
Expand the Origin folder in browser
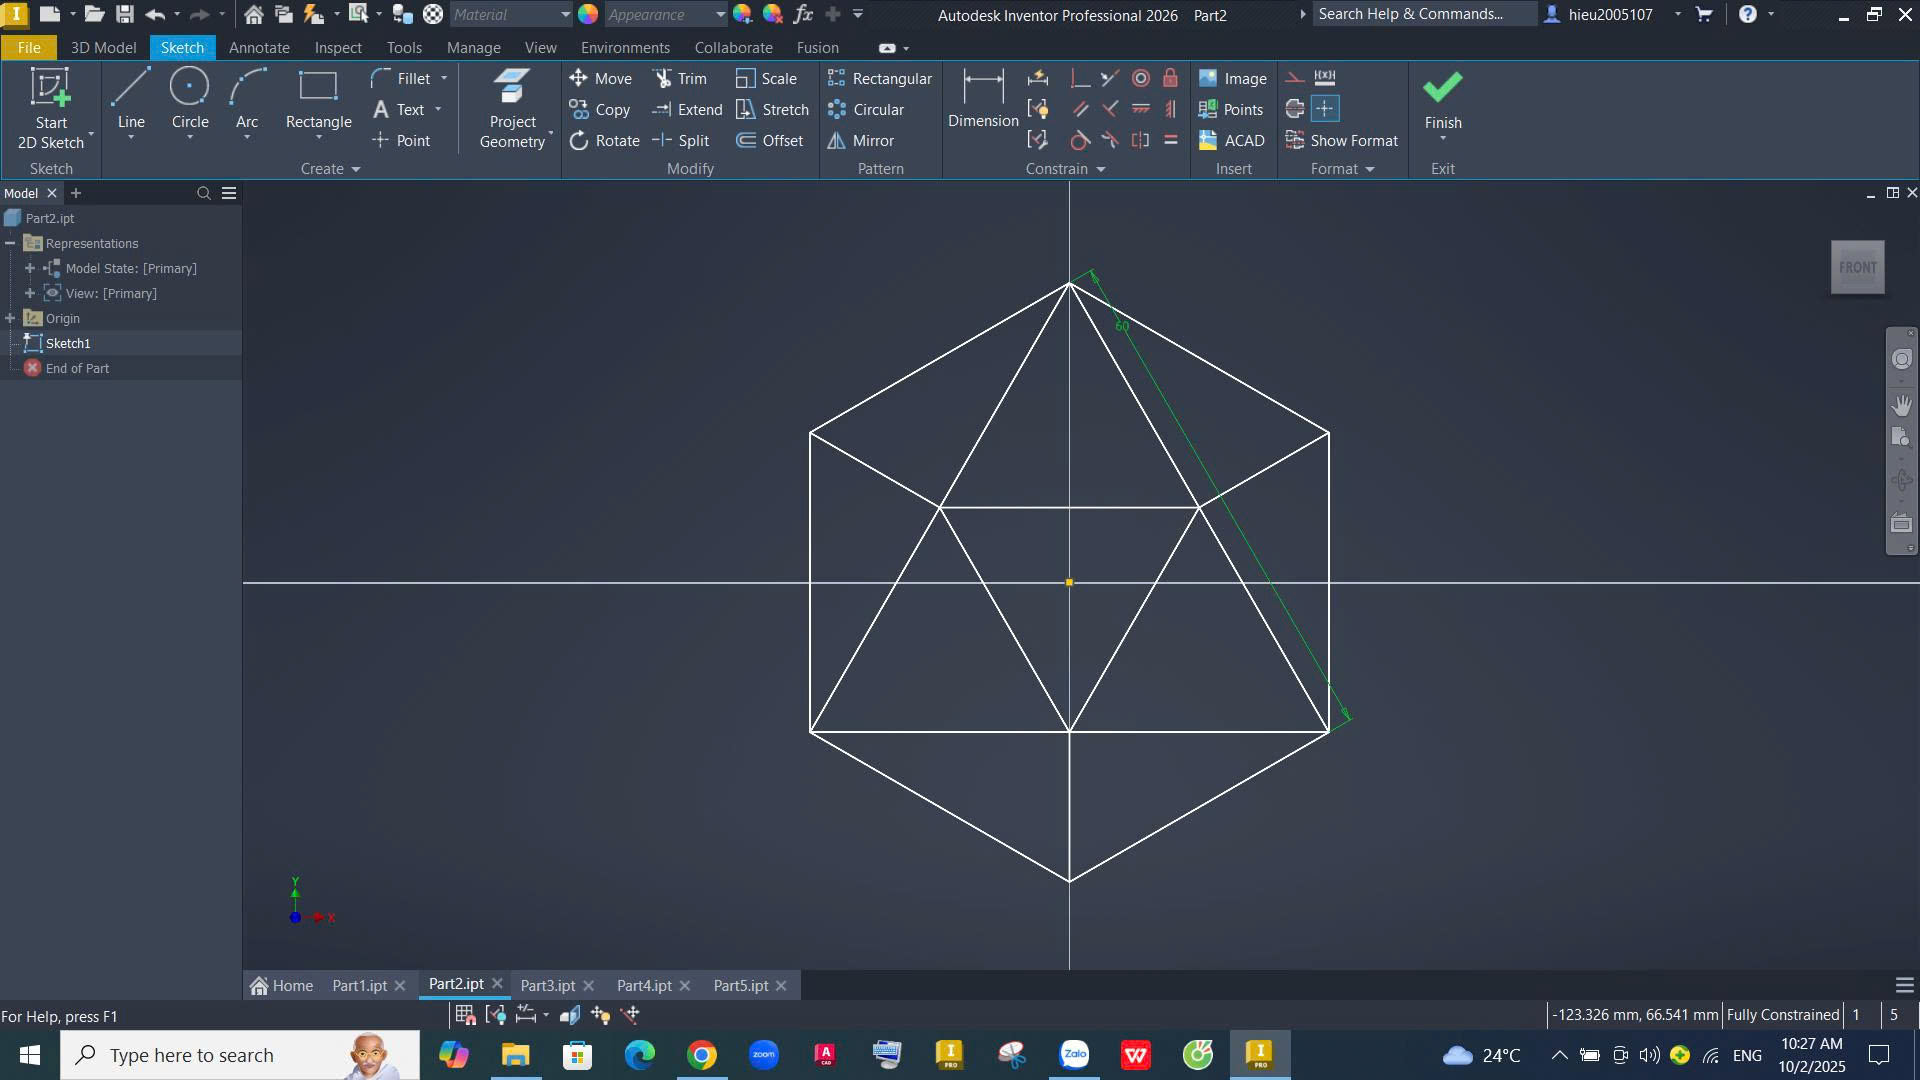tap(10, 318)
